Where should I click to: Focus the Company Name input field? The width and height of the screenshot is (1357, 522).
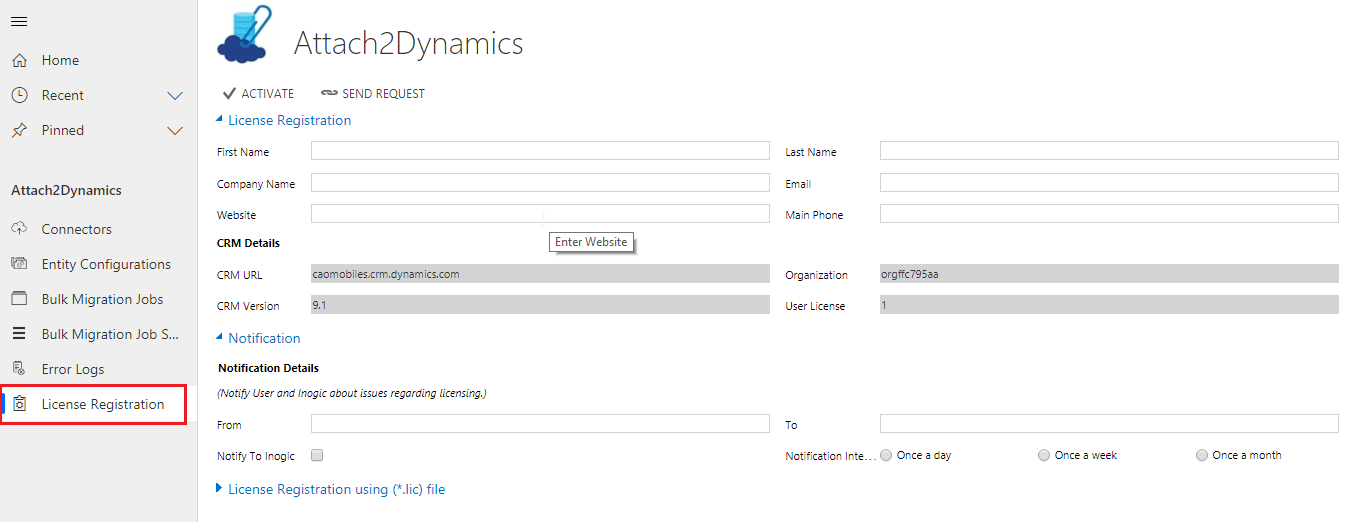540,183
